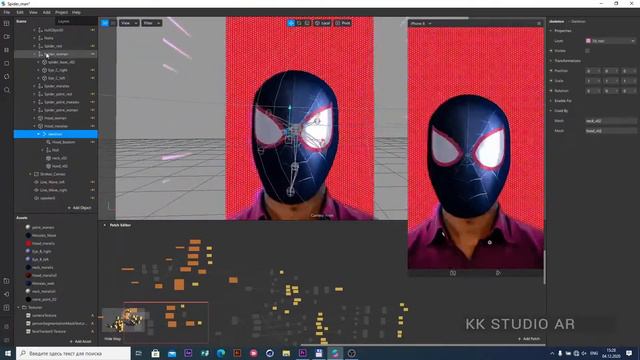Click the pink Layer color swatch
Viewport: 640px width, 360px height.
(588, 41)
